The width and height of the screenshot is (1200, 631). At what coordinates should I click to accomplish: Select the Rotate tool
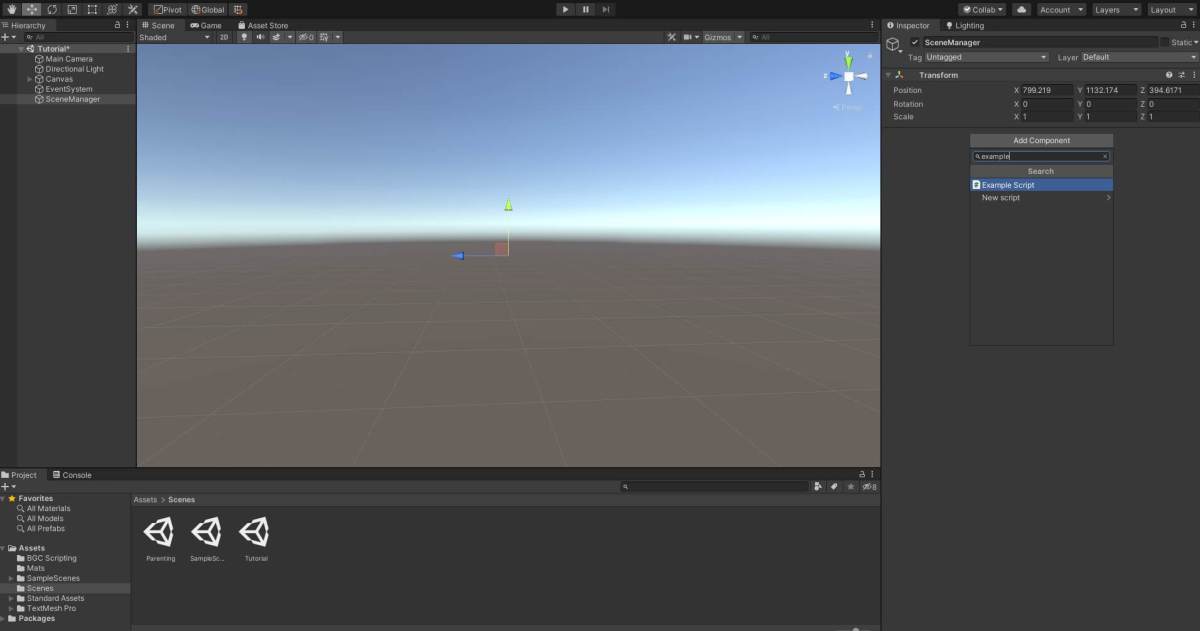(x=51, y=9)
